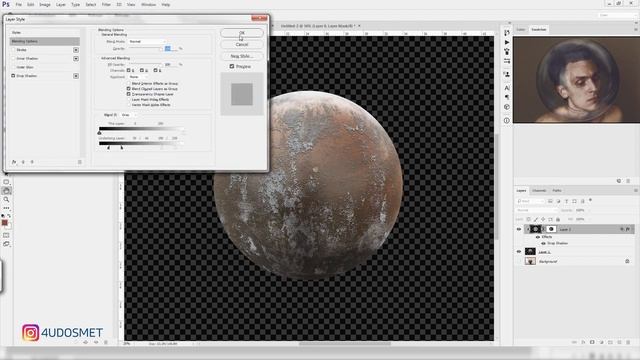Open the 3D cube panel icon
The height and width of the screenshot is (360, 640).
pos(507,107)
